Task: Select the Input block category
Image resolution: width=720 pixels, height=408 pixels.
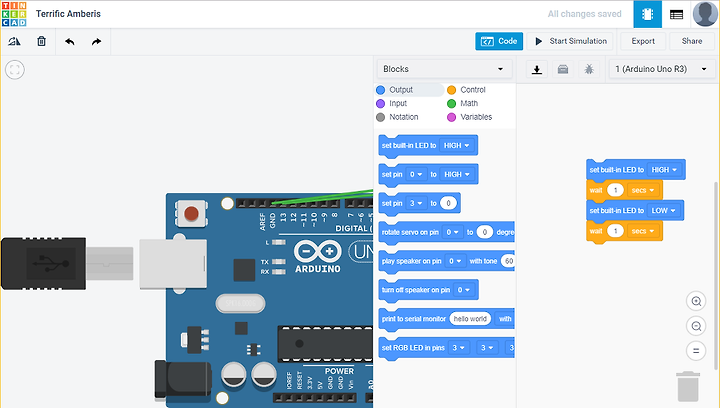Action: (x=392, y=103)
